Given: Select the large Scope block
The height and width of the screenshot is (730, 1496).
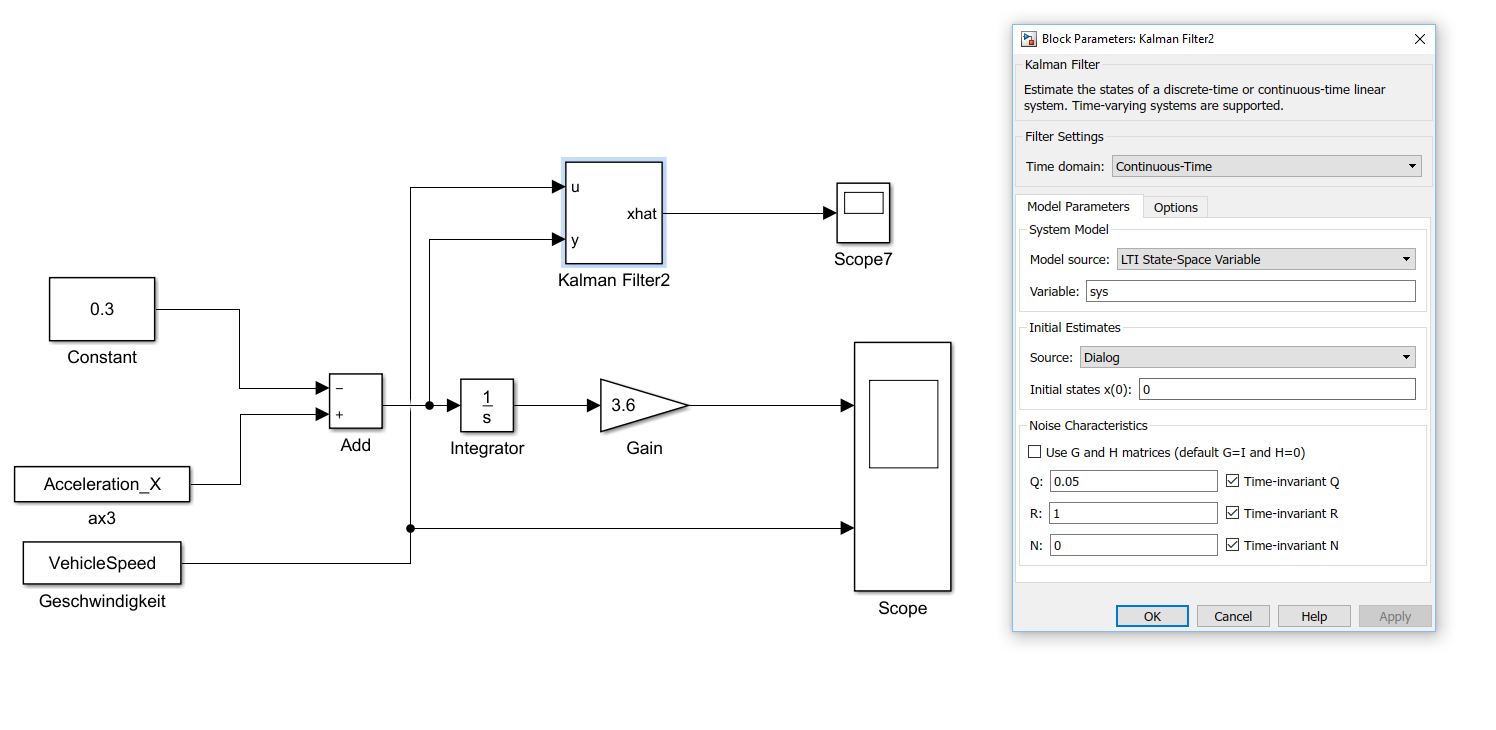Looking at the screenshot, I should [x=902, y=466].
